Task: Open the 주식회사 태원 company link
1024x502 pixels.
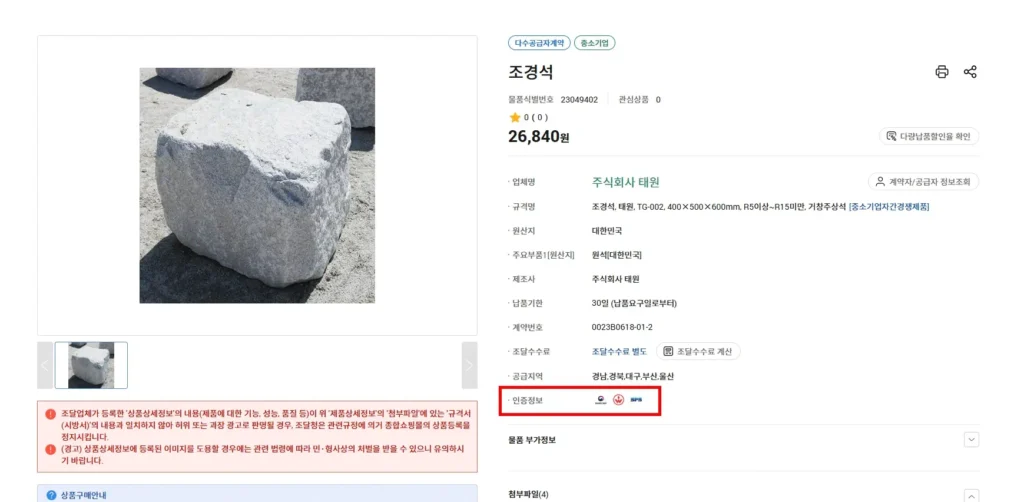Action: click(625, 182)
